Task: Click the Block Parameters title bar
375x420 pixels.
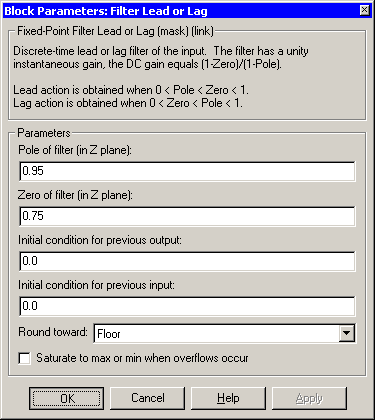Action: tap(182, 11)
